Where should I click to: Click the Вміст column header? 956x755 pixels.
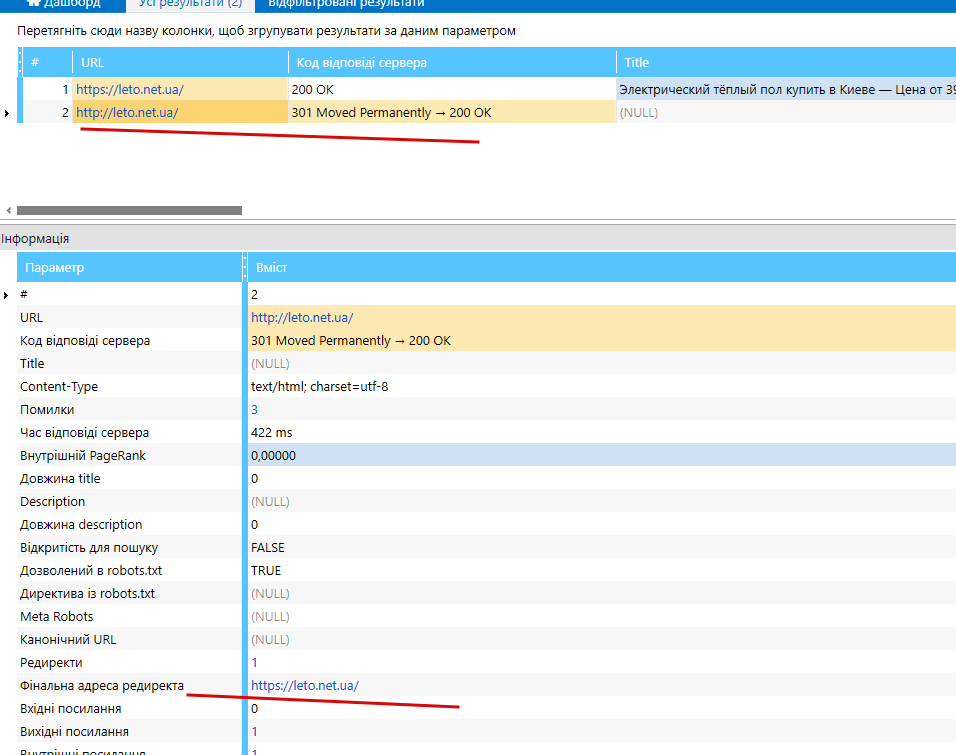point(602,268)
